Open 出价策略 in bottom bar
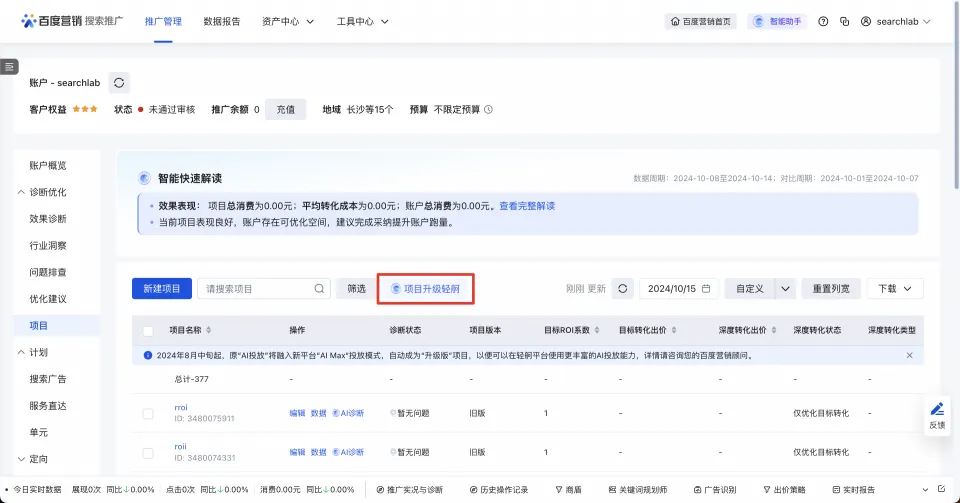Viewport: 960px width, 503px height. pyautogui.click(x=784, y=490)
